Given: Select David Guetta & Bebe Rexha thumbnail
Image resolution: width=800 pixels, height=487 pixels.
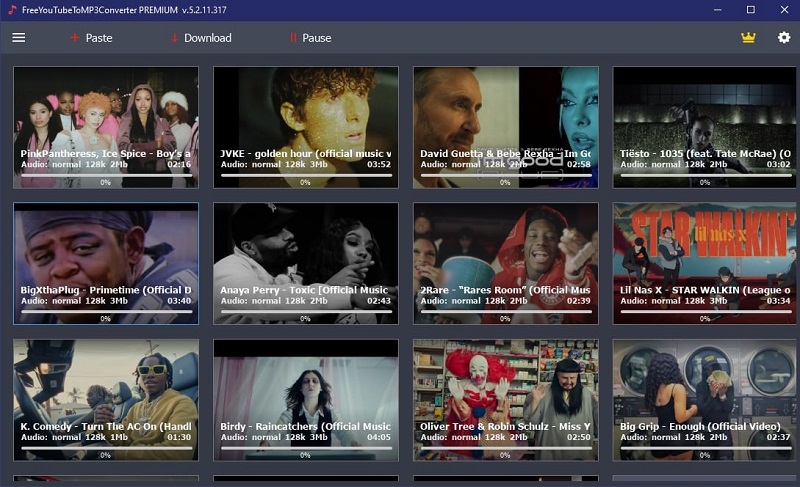Looking at the screenshot, I should [x=506, y=127].
